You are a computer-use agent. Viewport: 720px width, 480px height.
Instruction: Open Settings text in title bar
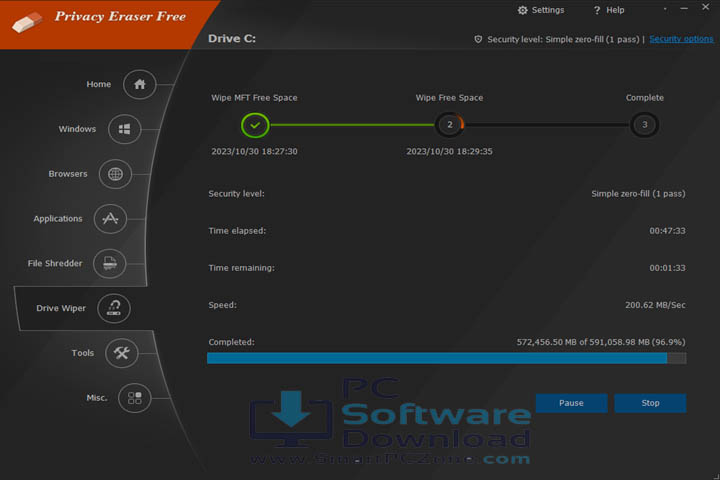[x=548, y=10]
